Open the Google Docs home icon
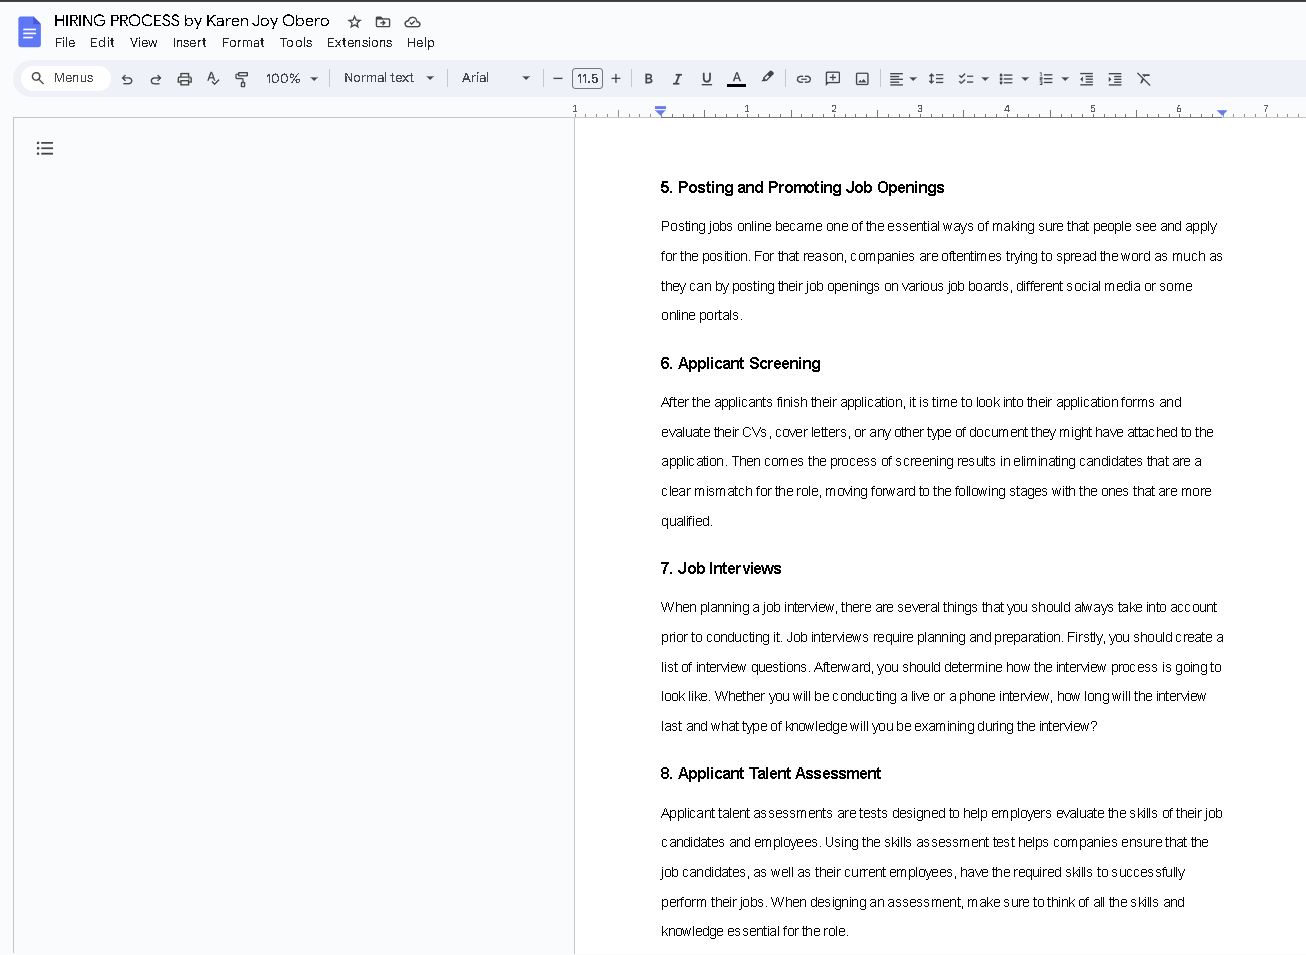This screenshot has width=1306, height=955. click(30, 32)
